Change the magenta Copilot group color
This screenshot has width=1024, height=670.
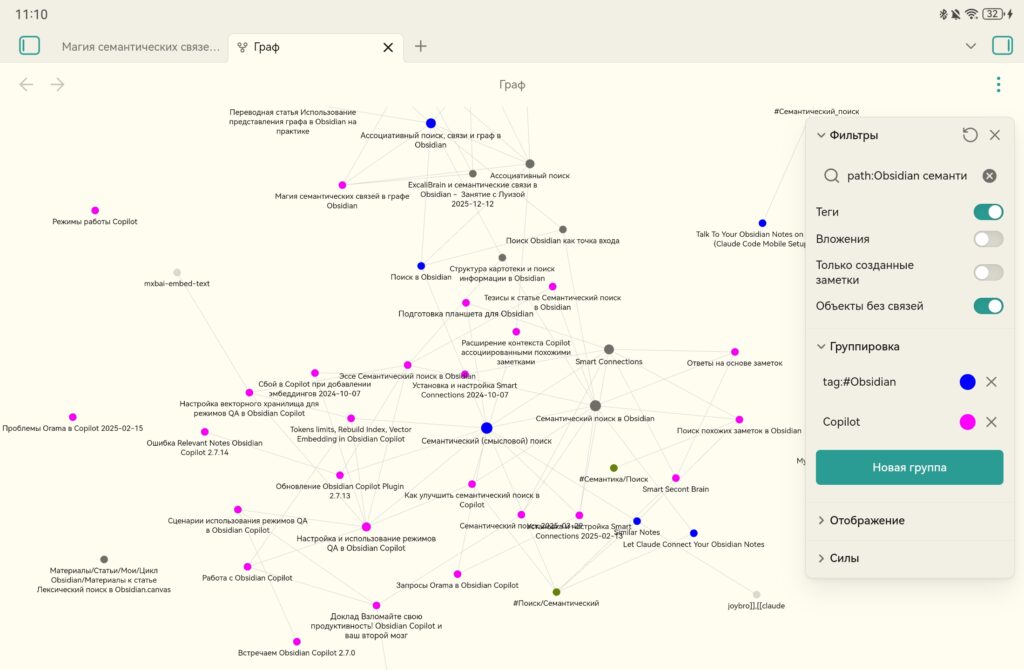pyautogui.click(x=967, y=422)
